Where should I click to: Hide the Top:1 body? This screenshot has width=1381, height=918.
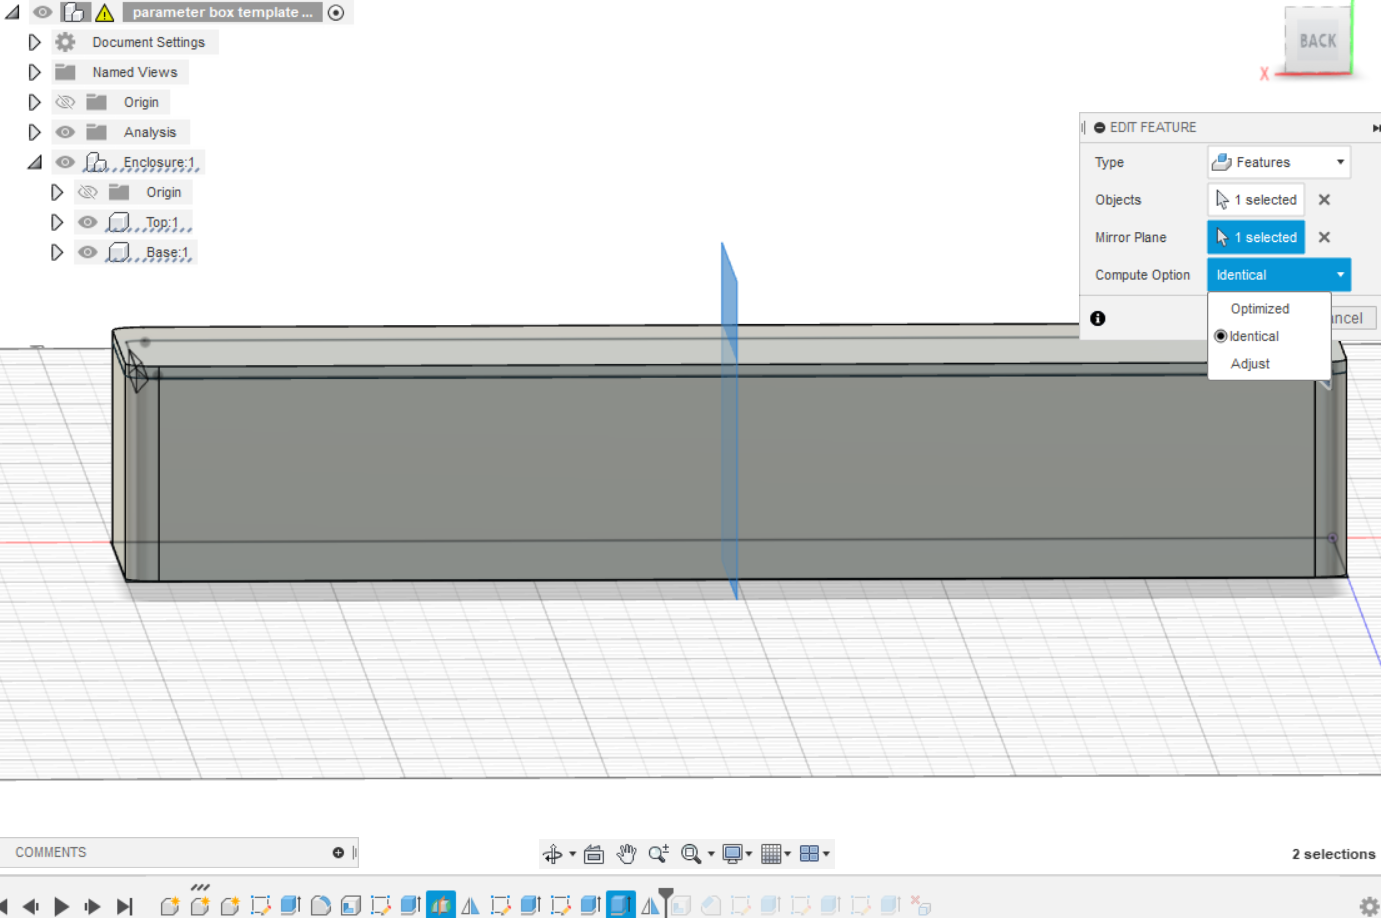pyautogui.click(x=87, y=221)
